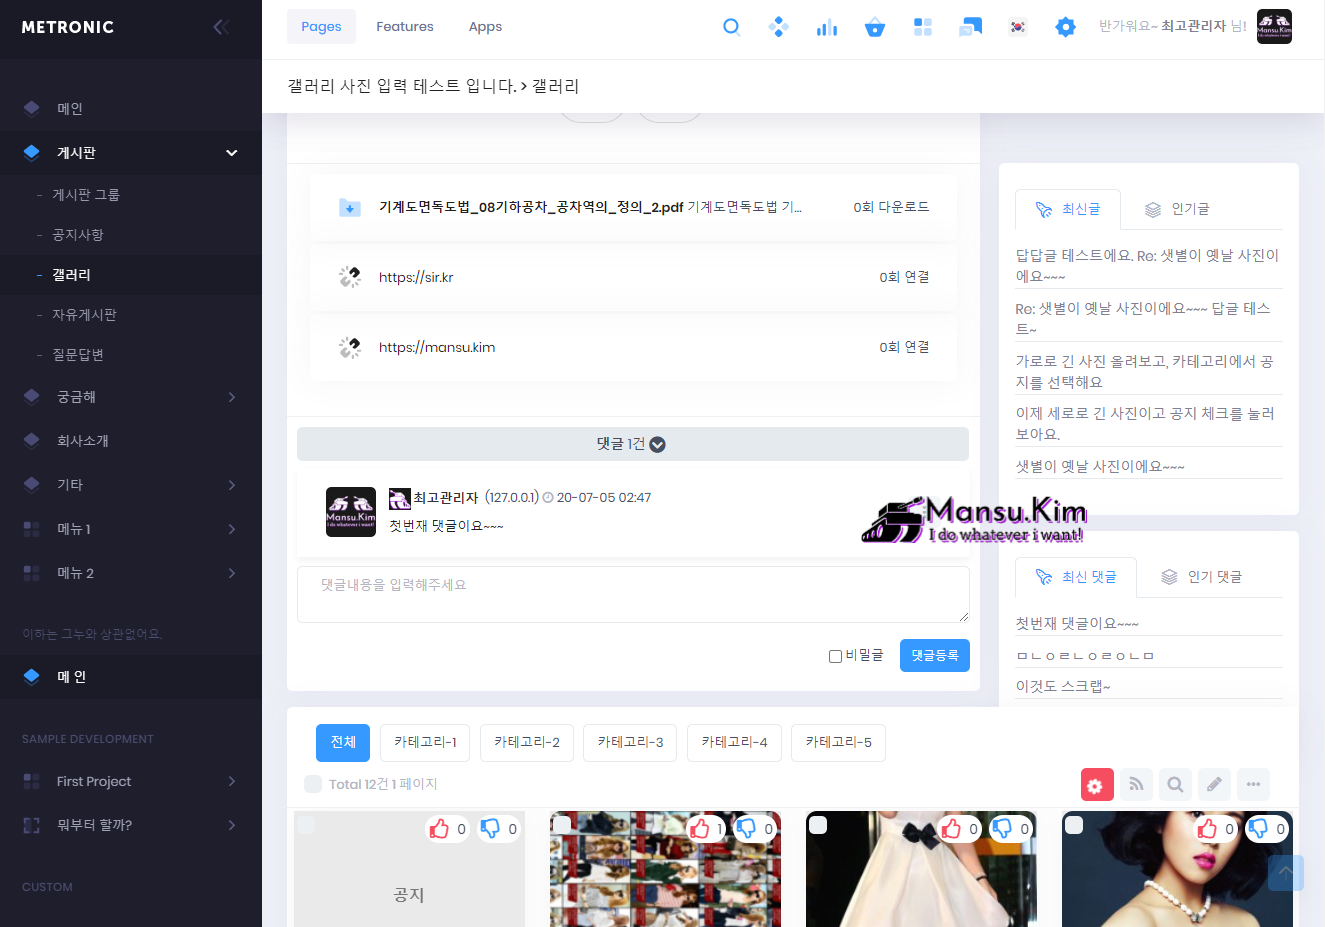Check the checkbox on the pearl necklace portrait
The image size is (1325, 927).
(1074, 825)
